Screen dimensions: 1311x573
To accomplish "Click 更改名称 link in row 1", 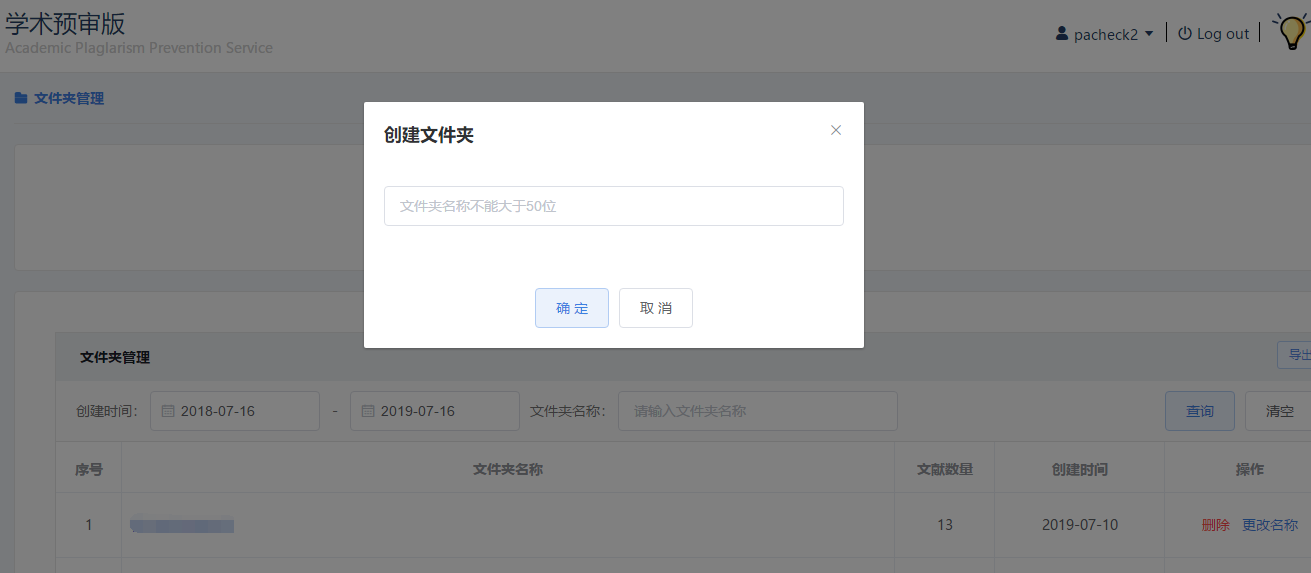I will coord(1270,525).
